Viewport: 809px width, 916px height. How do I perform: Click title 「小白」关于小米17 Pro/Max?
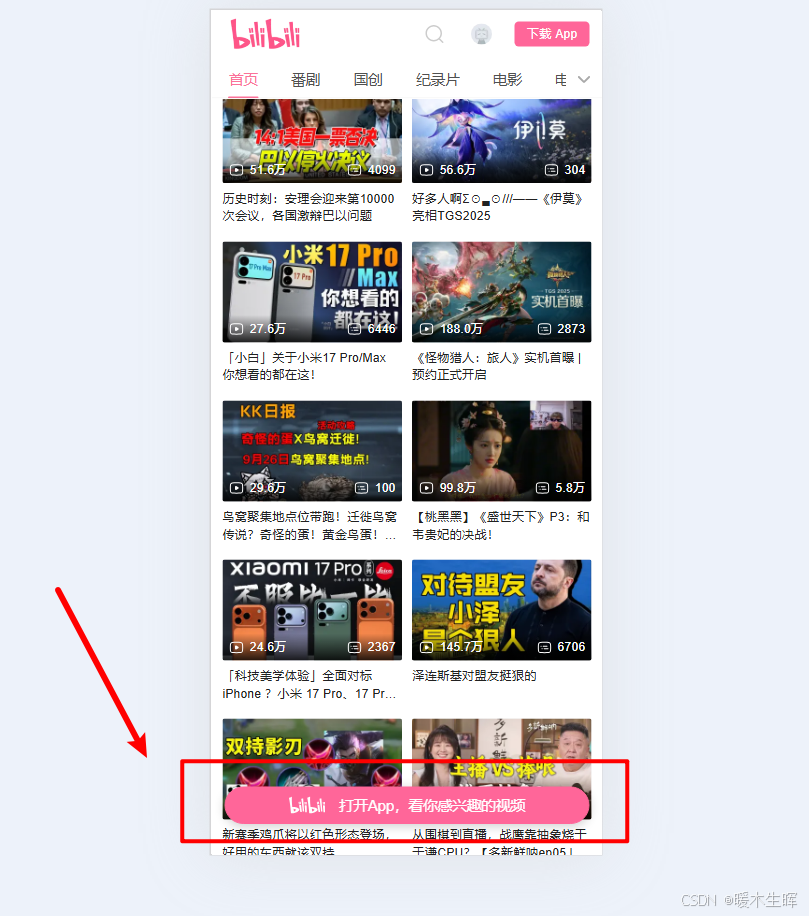[304, 366]
